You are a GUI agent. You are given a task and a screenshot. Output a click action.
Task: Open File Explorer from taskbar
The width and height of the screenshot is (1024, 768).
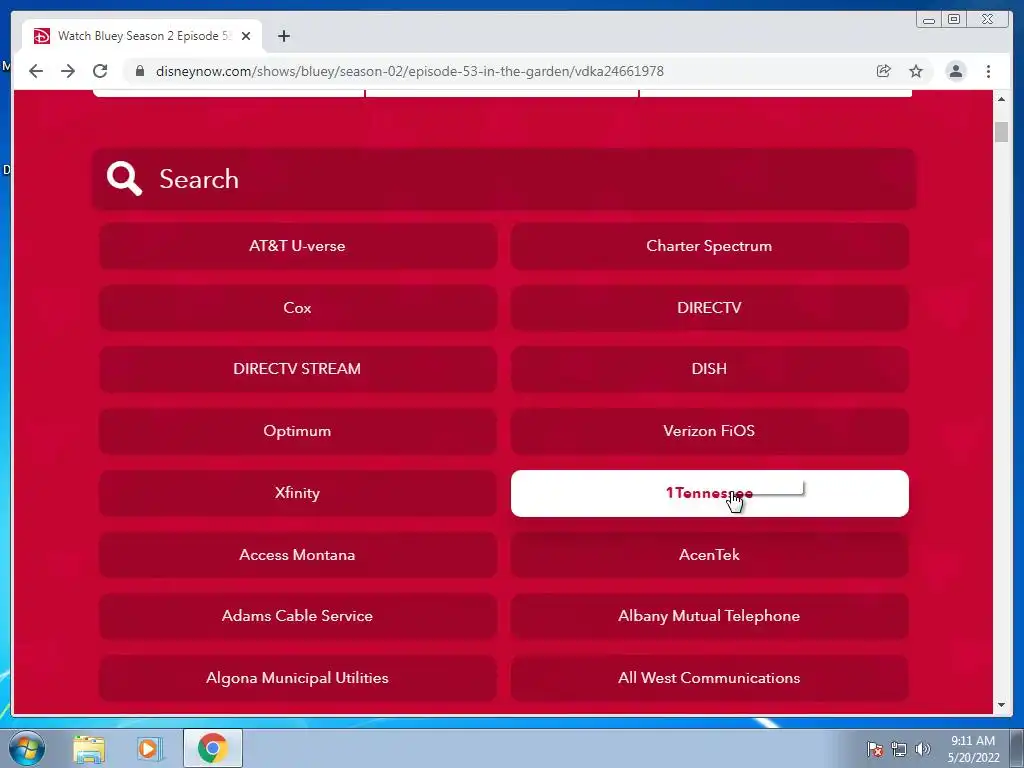click(x=89, y=748)
